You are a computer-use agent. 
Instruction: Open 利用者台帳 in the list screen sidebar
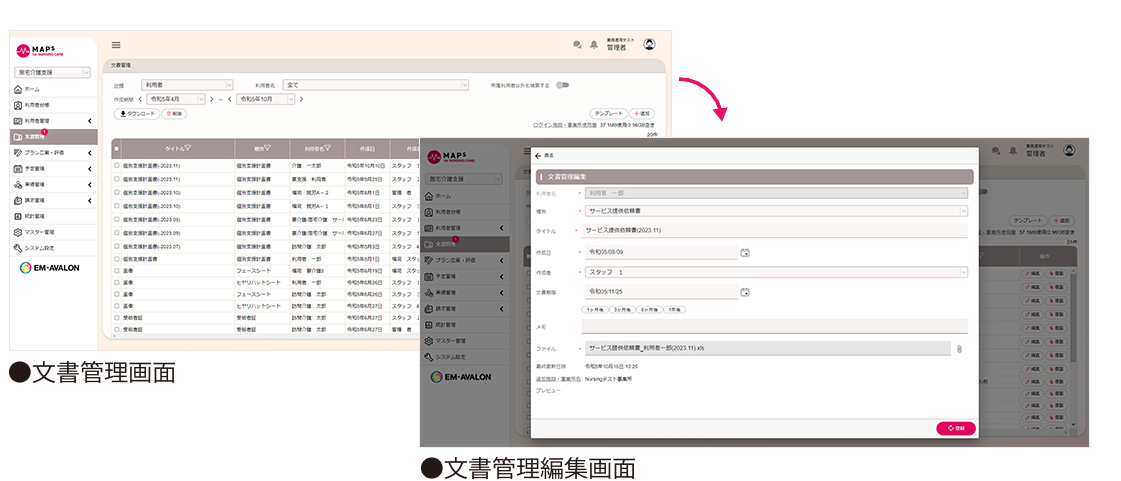tap(54, 104)
